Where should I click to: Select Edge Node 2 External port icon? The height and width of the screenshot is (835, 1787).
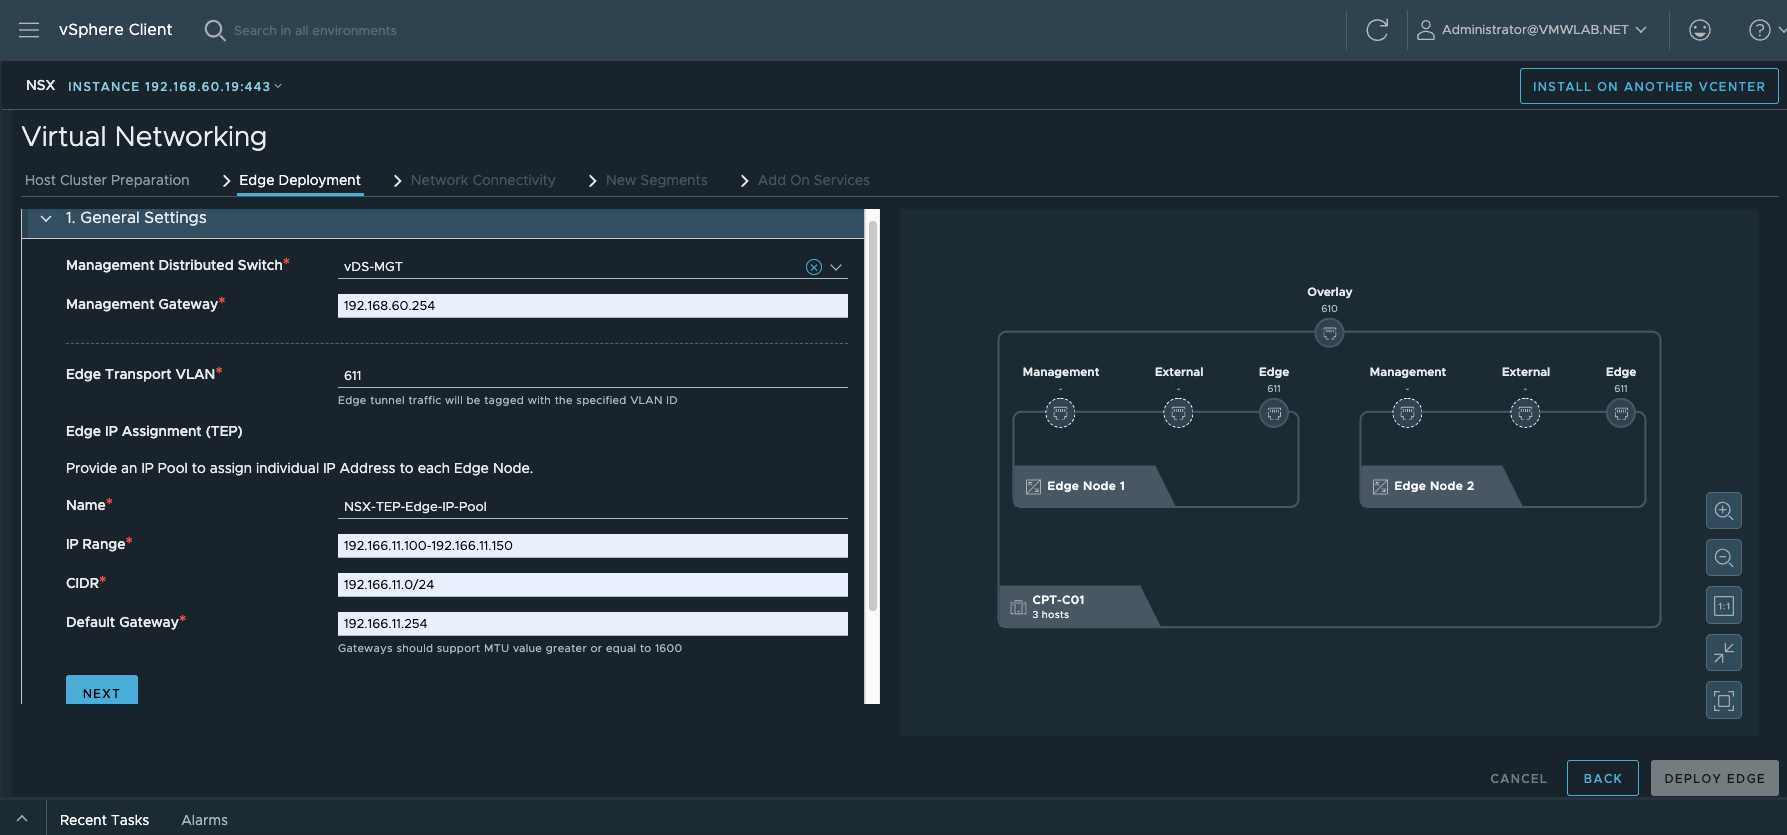pyautogui.click(x=1525, y=412)
